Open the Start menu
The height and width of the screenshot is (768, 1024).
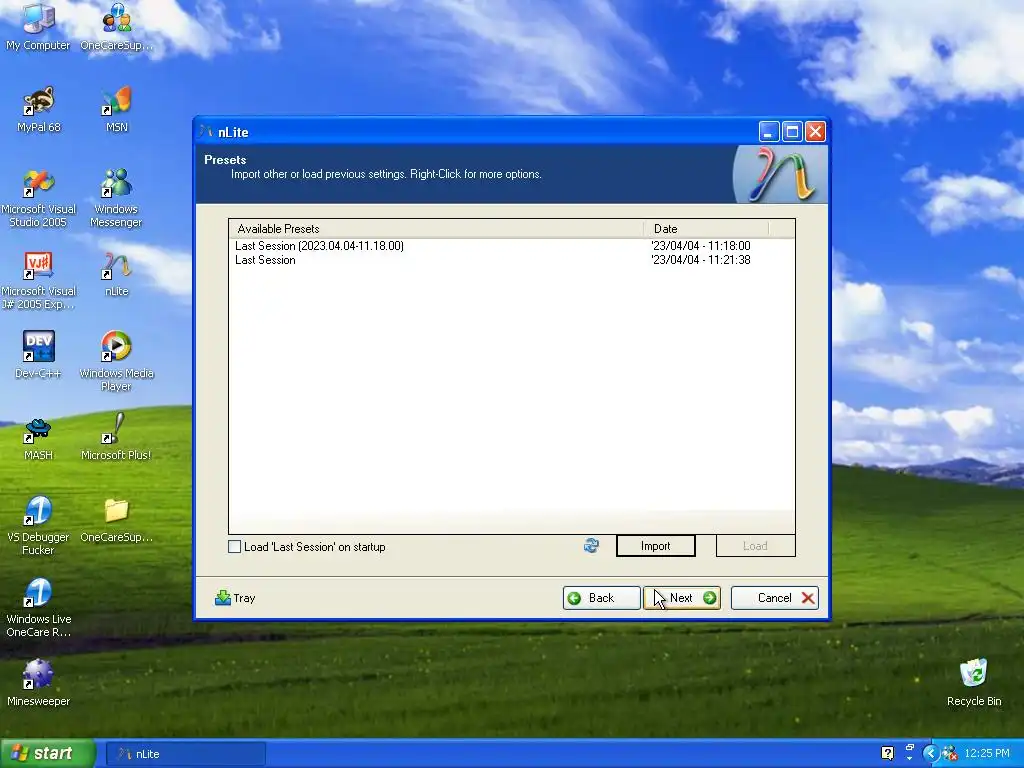(47, 754)
